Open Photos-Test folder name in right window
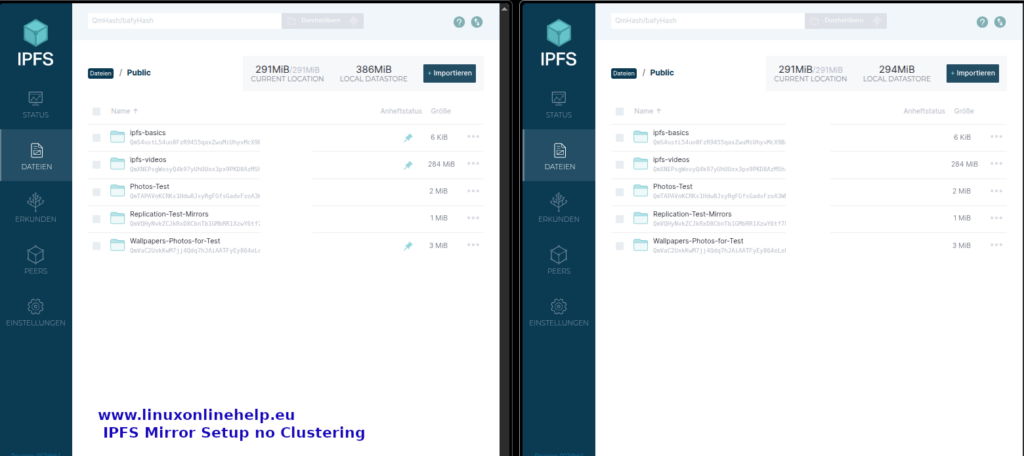This screenshot has height=456, width=1024. (x=672, y=187)
